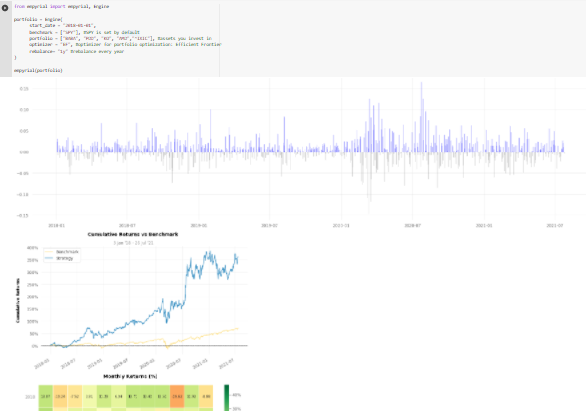Click the optimizer parameter code line
This screenshot has width=586, height=411.
click(125, 44)
